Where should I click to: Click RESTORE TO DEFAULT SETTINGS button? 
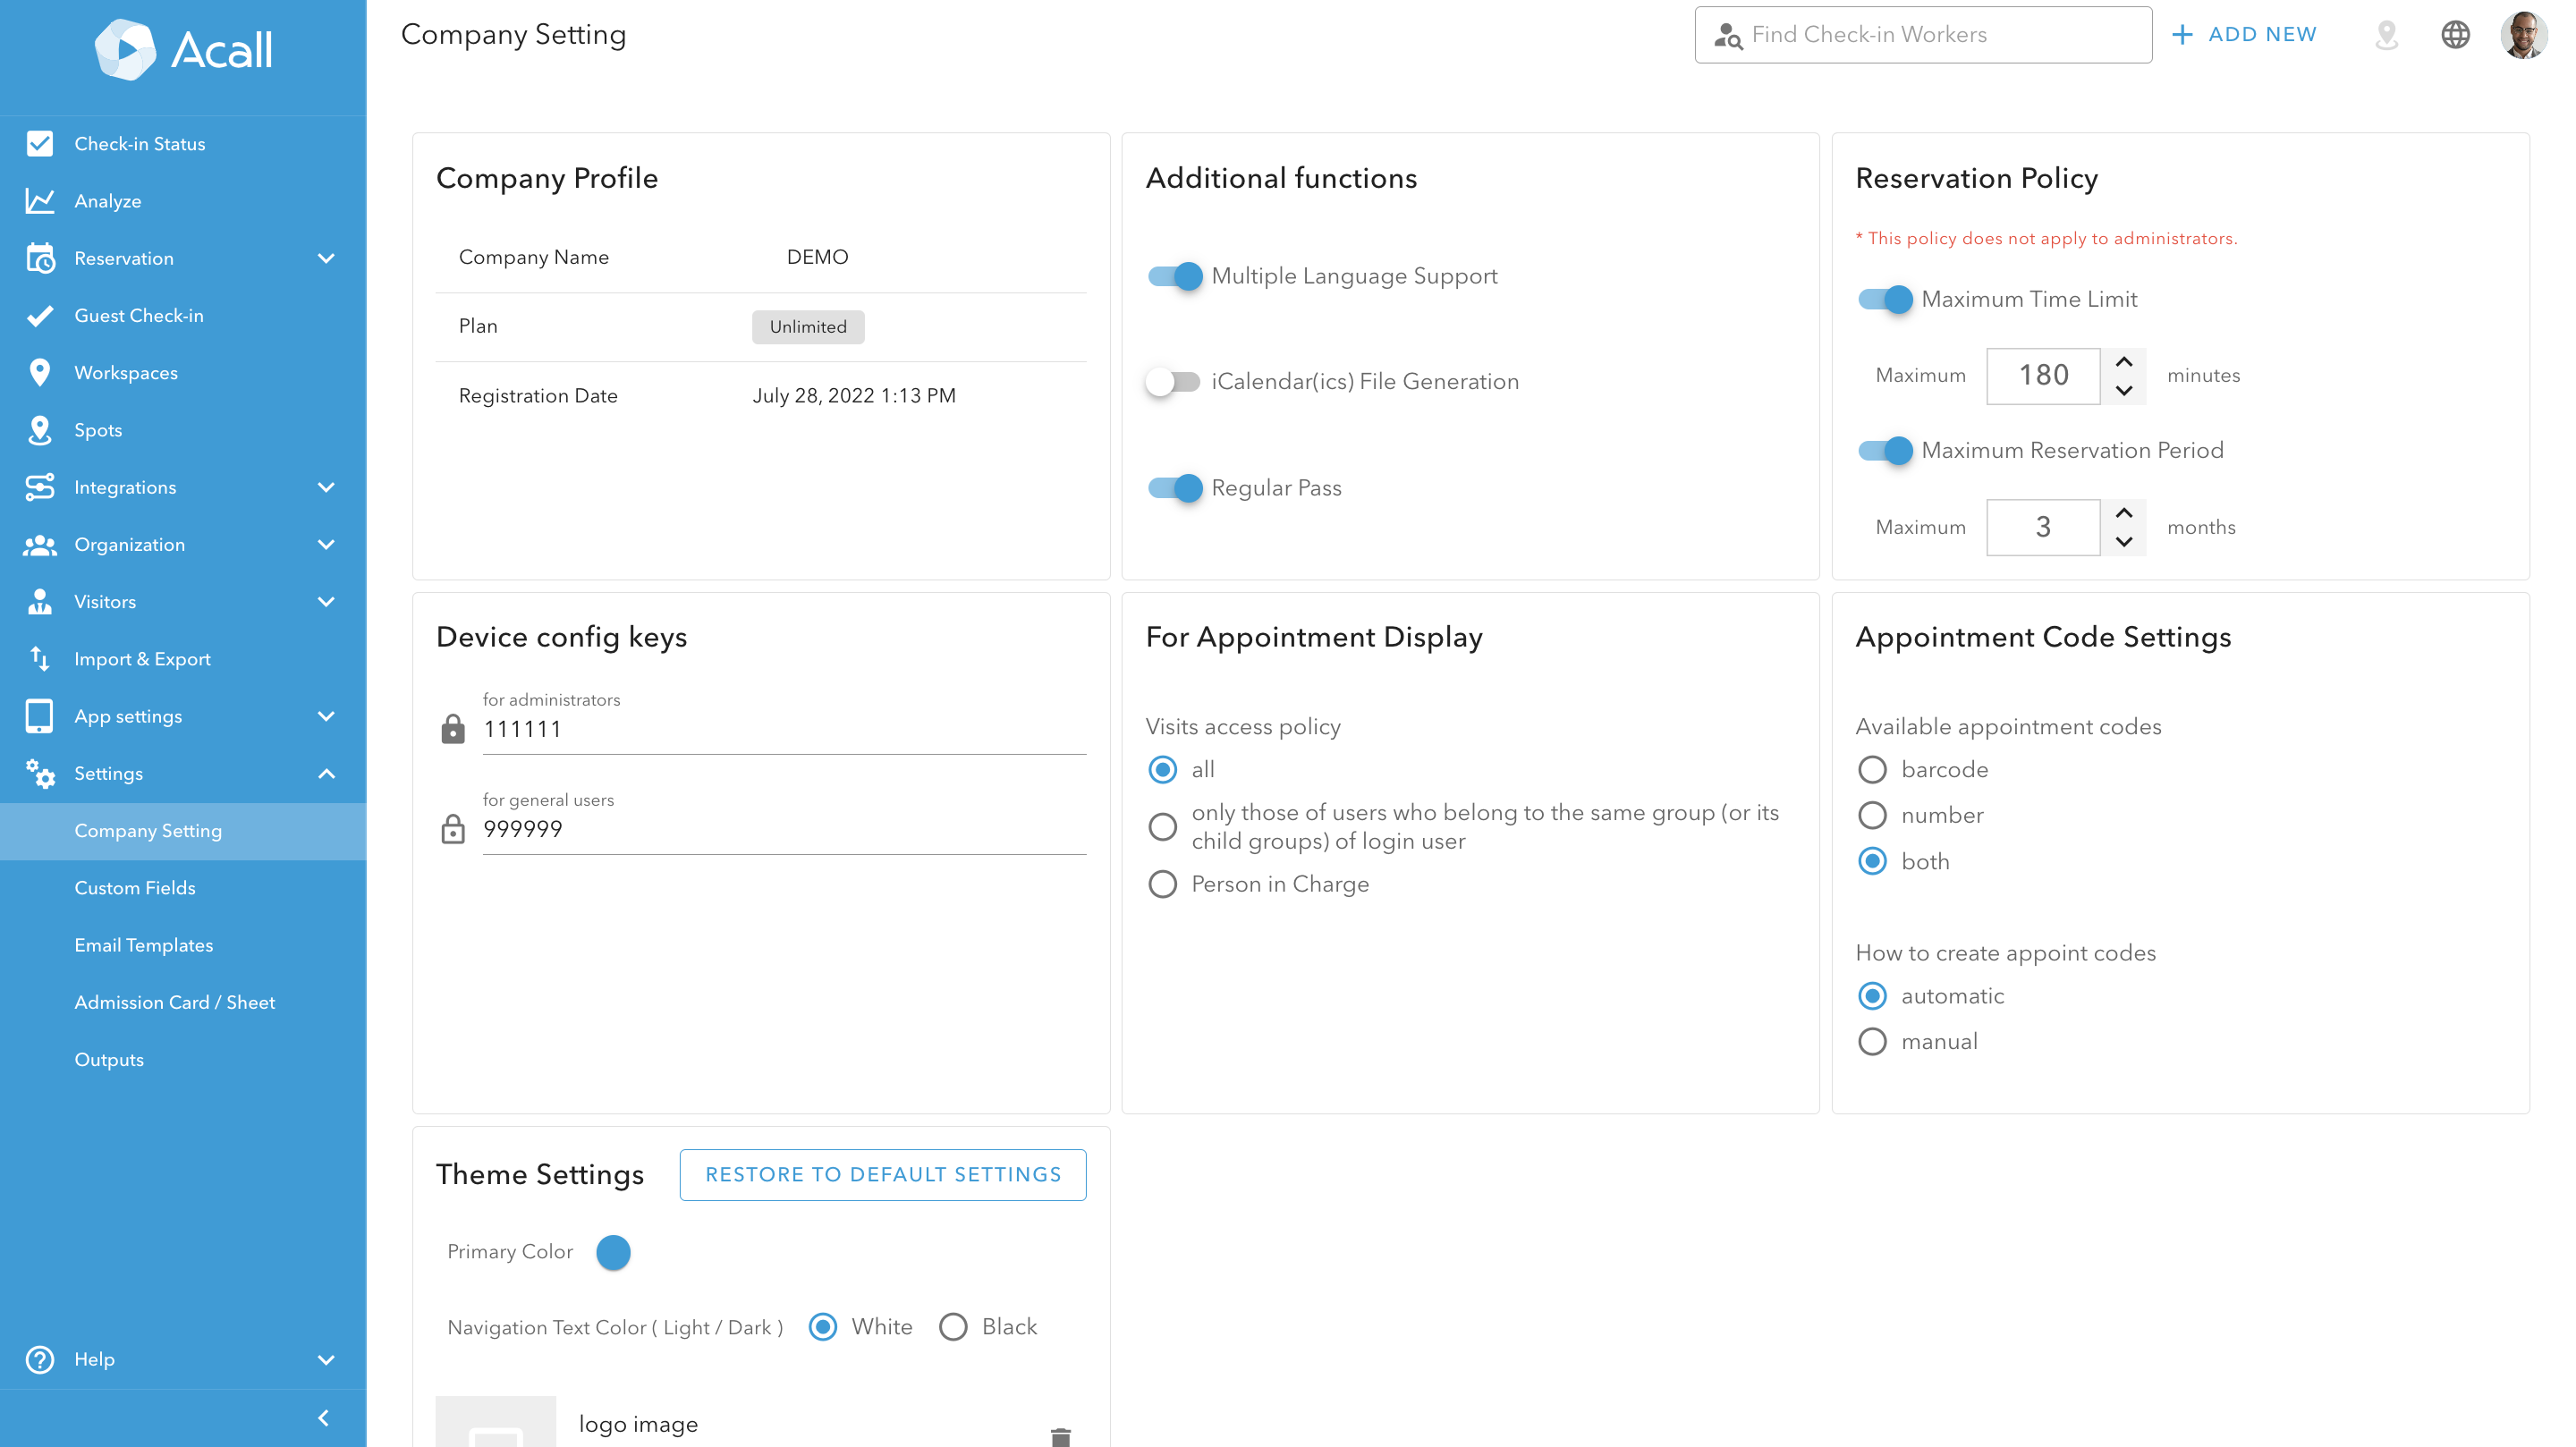point(883,1175)
